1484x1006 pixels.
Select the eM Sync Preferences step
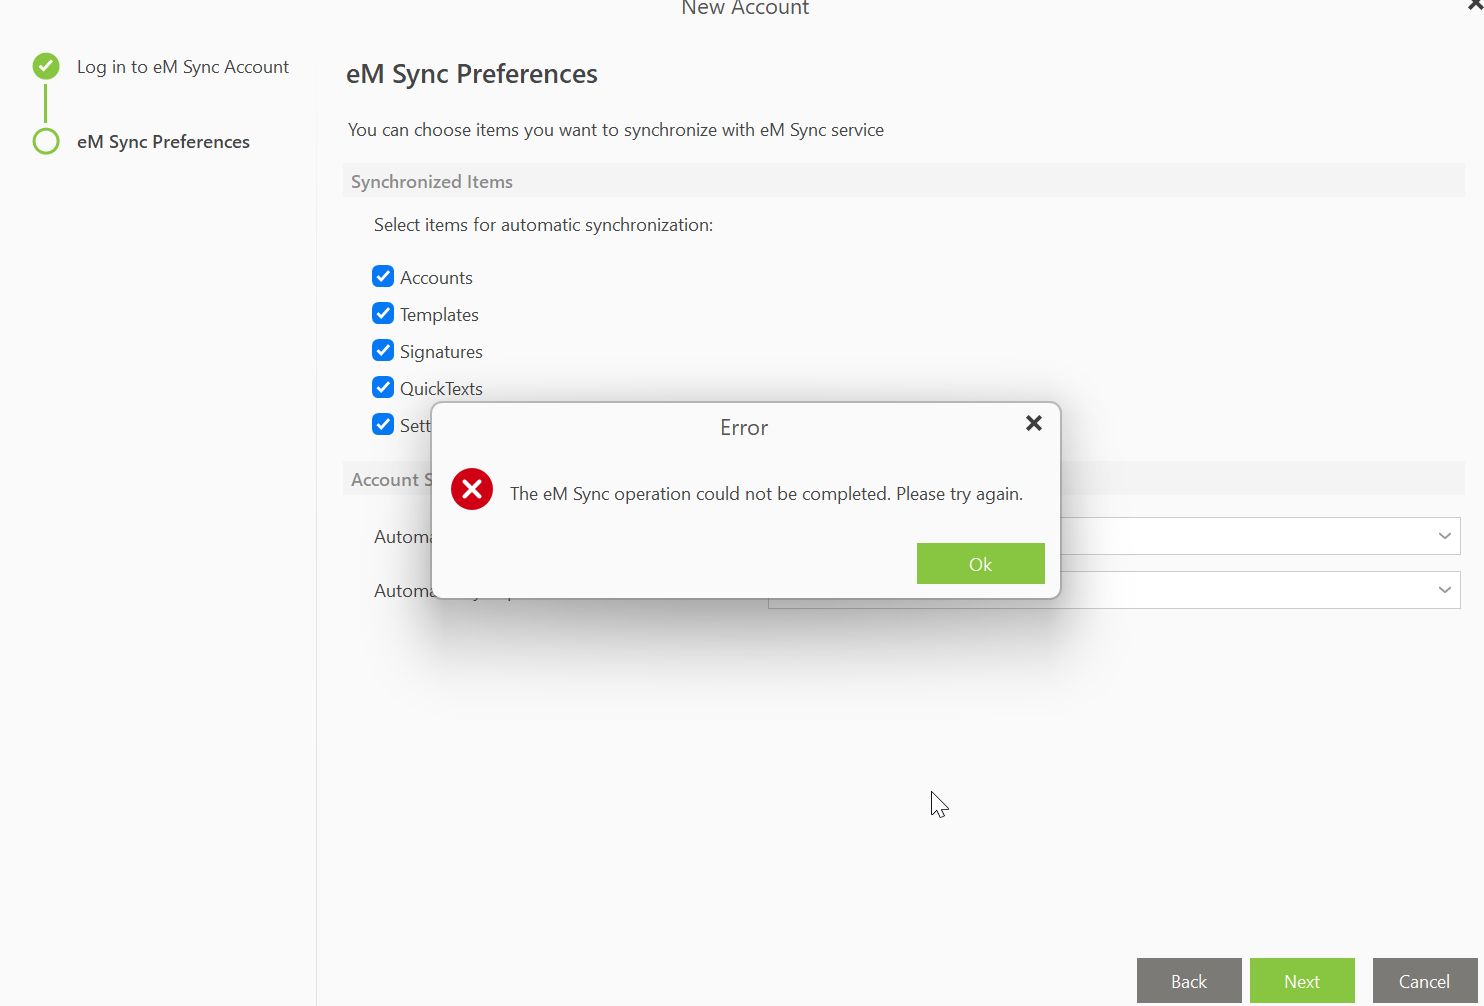coord(163,142)
